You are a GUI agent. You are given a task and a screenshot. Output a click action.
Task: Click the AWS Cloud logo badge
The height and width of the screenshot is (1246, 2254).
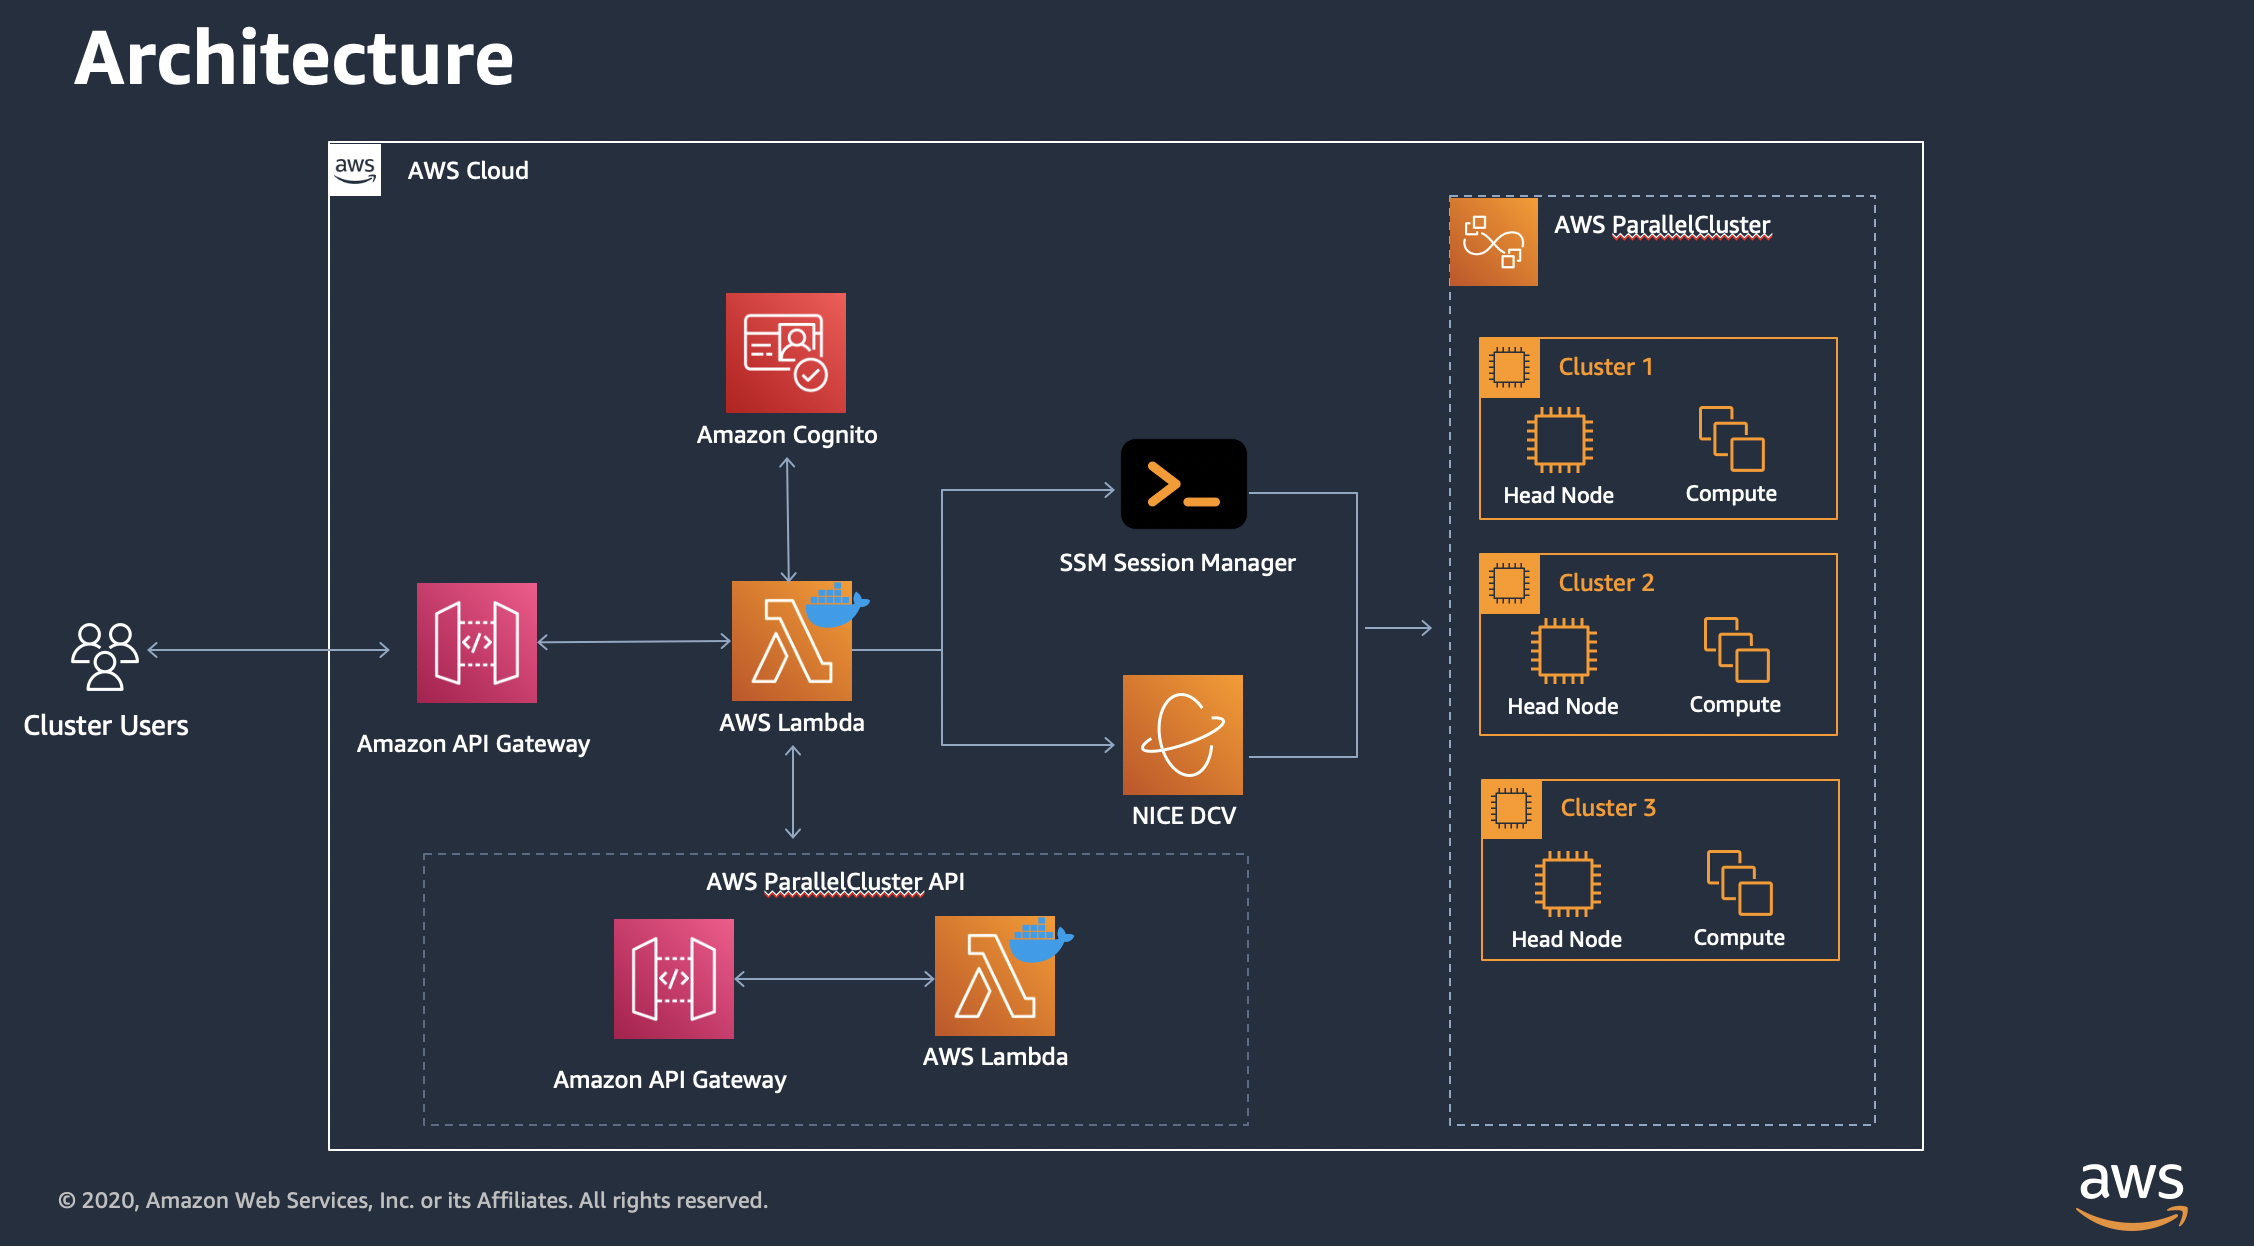(x=355, y=169)
